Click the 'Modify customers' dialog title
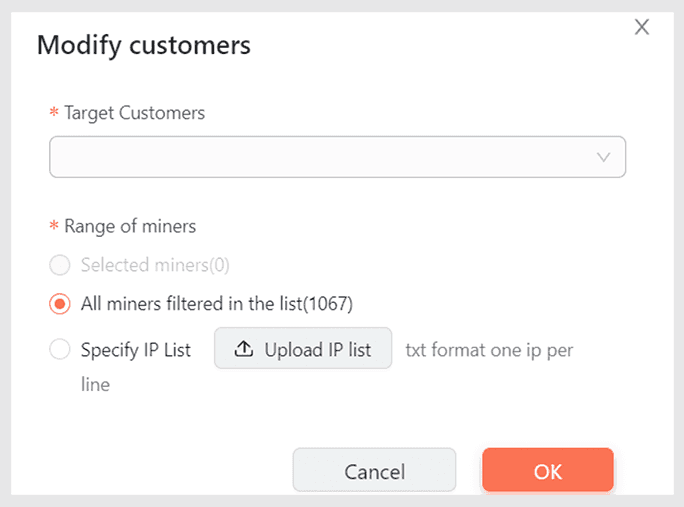The image size is (684, 507). point(143,45)
